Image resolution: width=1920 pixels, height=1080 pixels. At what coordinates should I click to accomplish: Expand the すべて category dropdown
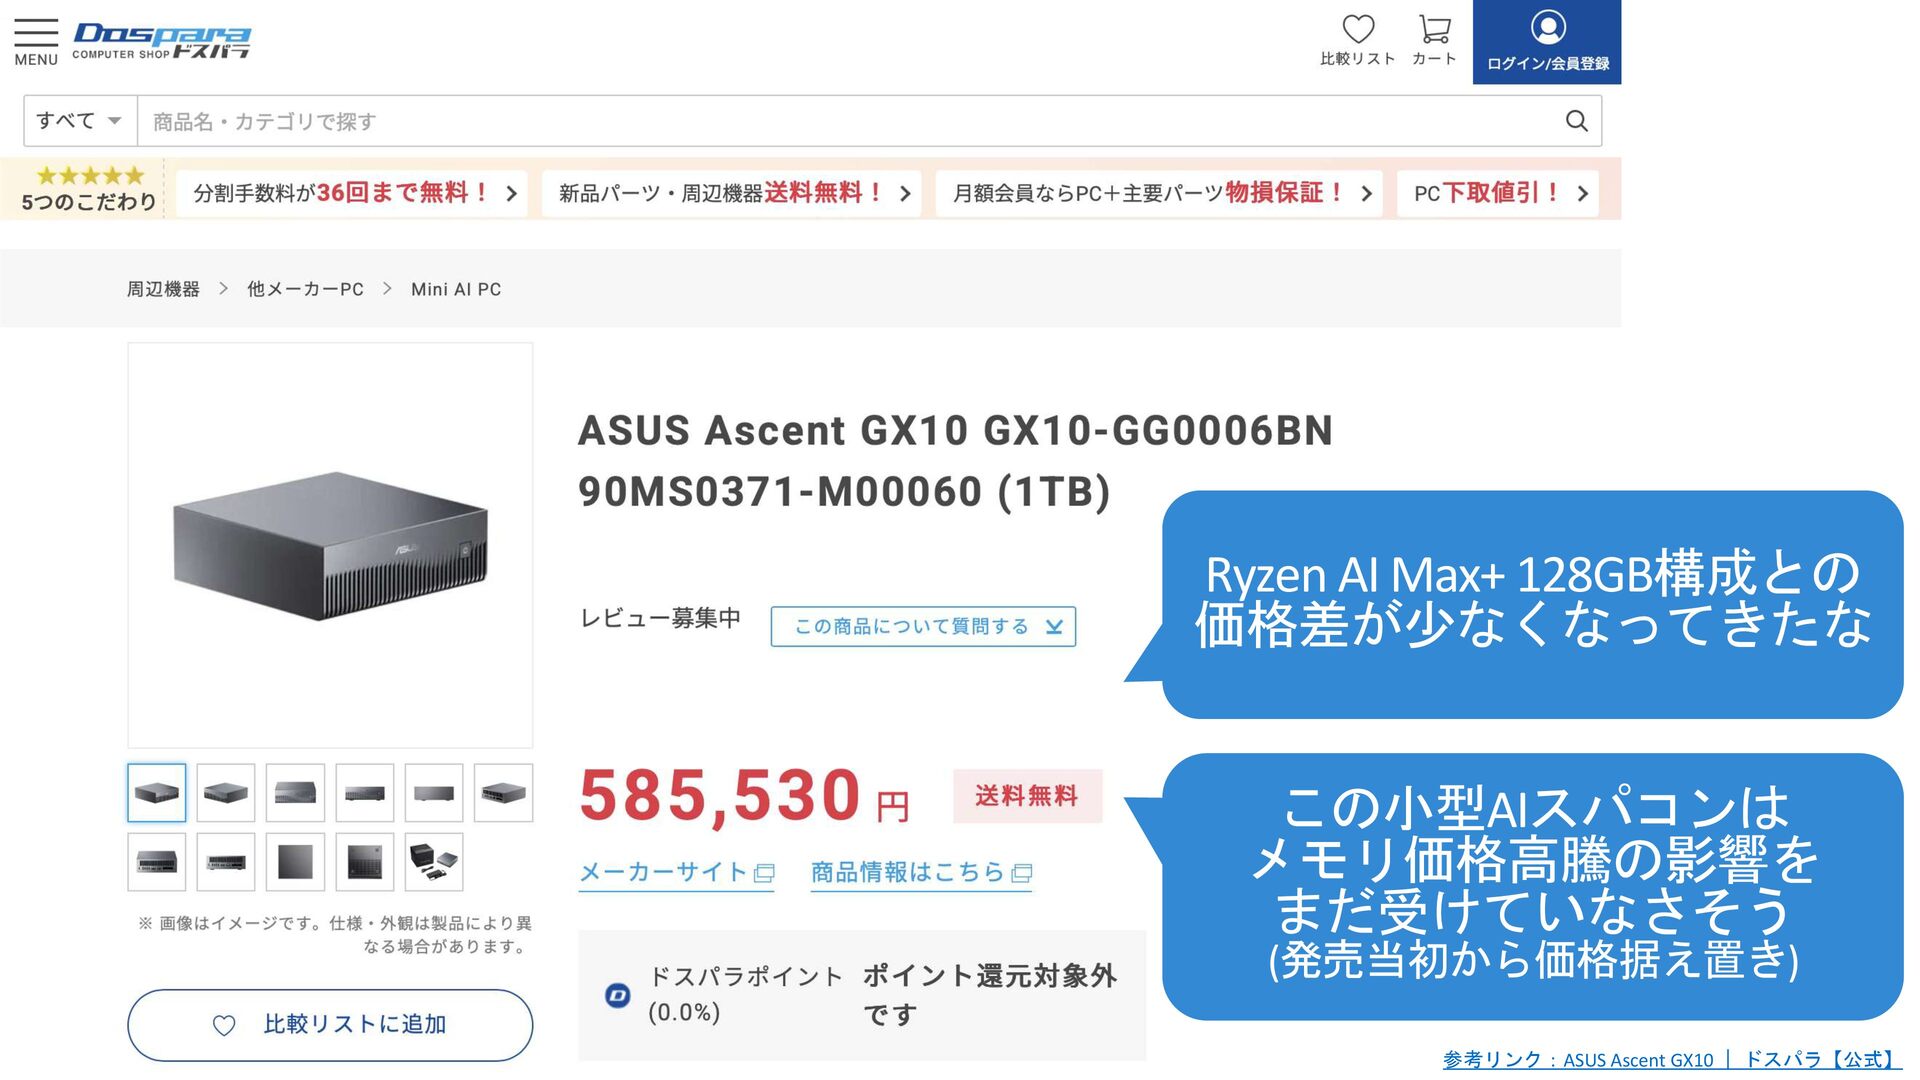79,121
